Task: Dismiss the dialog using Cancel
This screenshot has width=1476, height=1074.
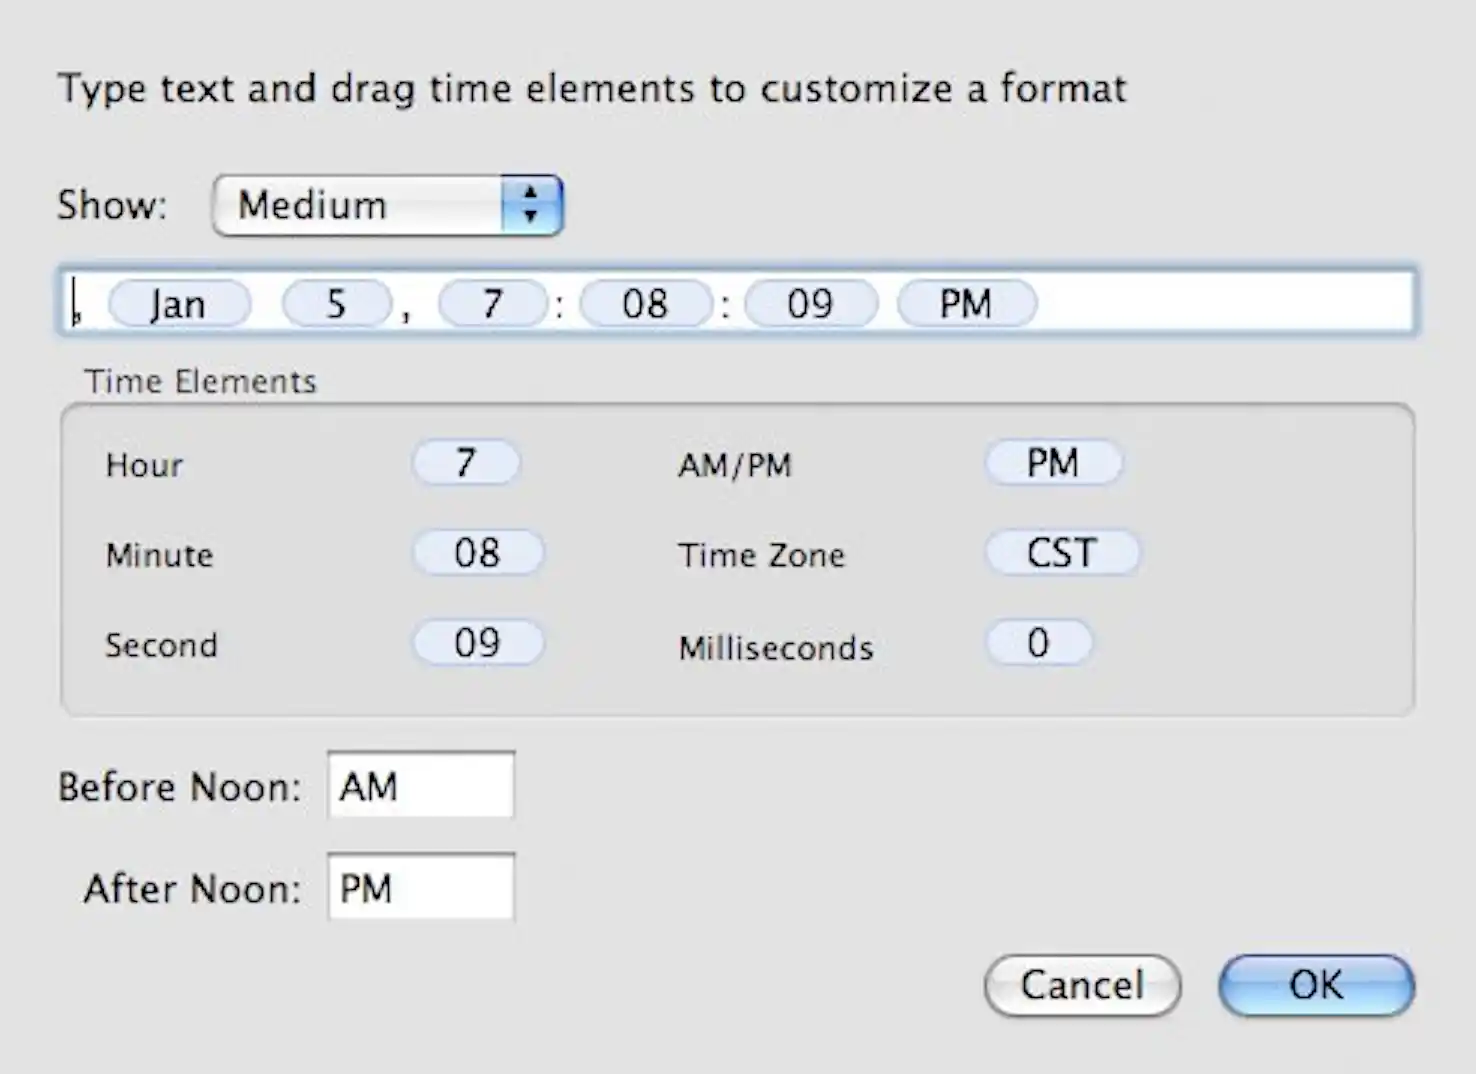Action: click(x=1082, y=985)
